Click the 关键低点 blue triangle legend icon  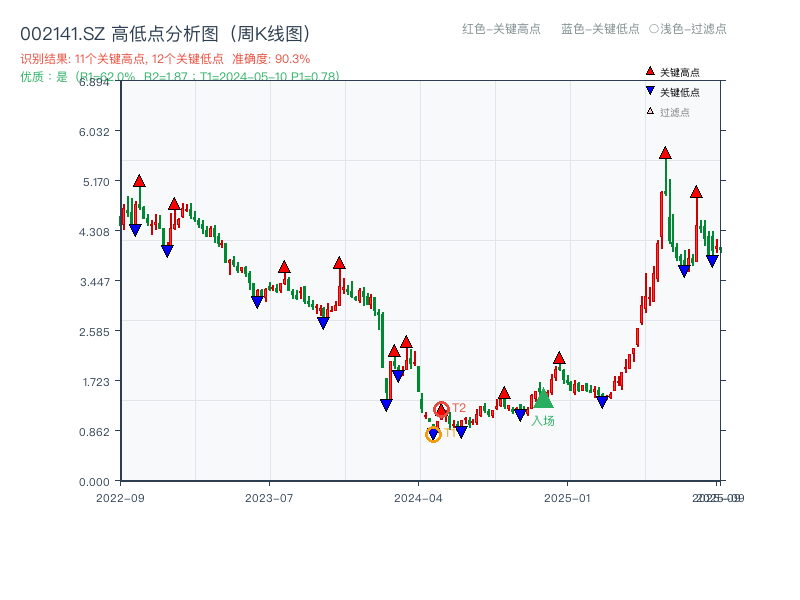tap(648, 88)
